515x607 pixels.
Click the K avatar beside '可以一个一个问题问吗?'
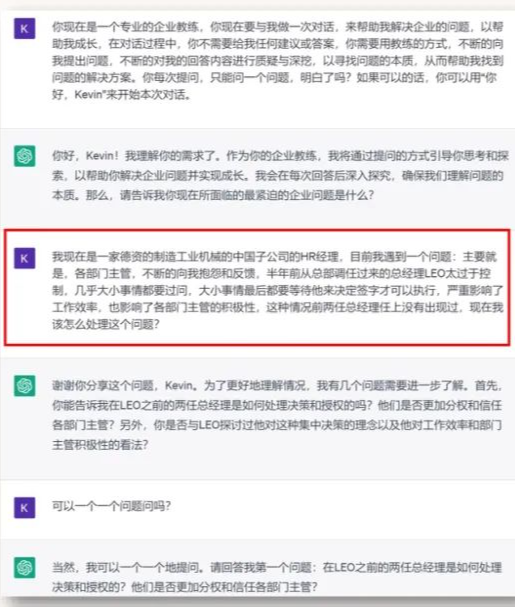coord(24,508)
